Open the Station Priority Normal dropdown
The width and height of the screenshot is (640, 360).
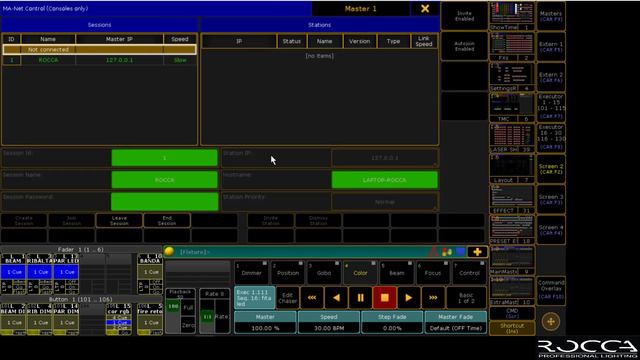point(384,202)
